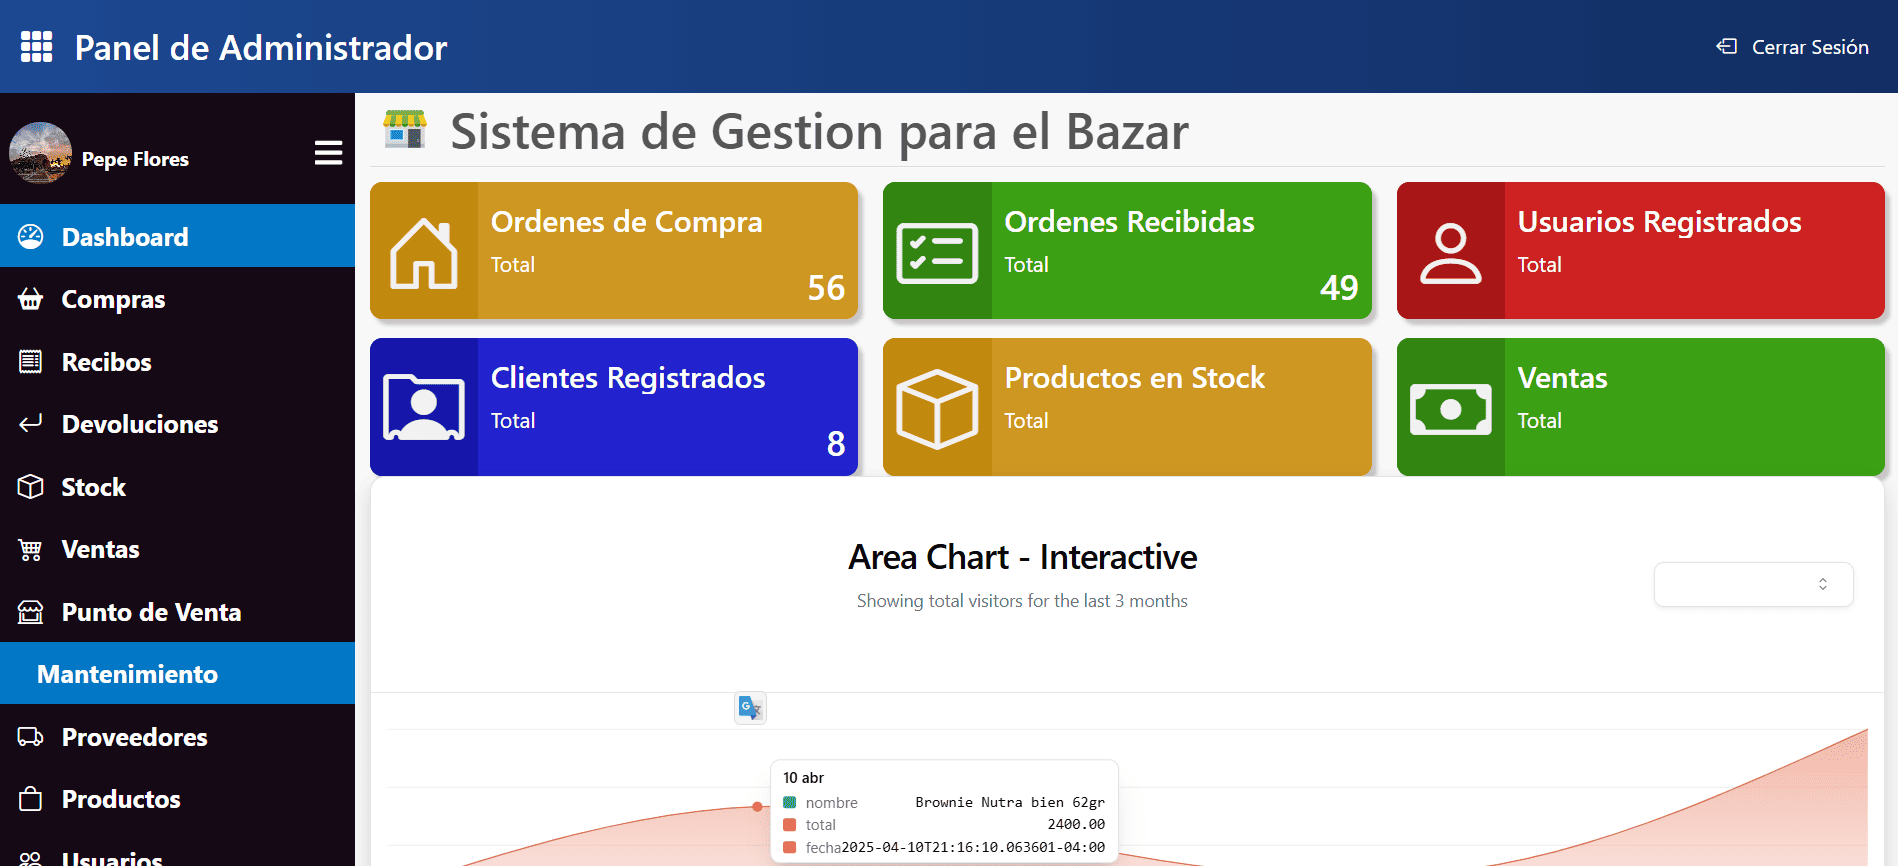This screenshot has height=866, width=1898.
Task: Go to Compras section
Action: pyautogui.click(x=177, y=299)
